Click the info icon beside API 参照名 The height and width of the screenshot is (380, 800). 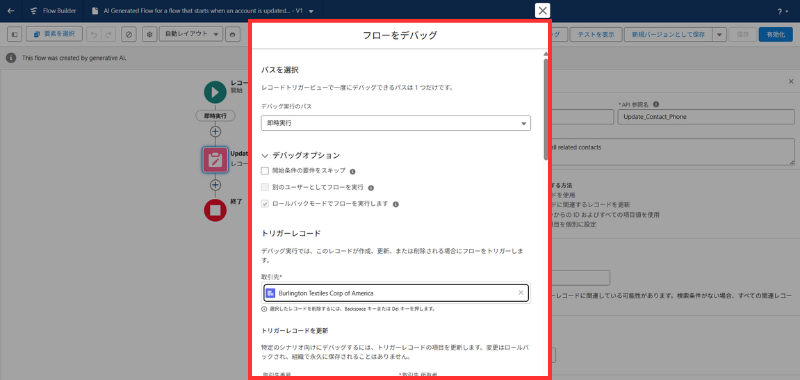pyautogui.click(x=656, y=104)
